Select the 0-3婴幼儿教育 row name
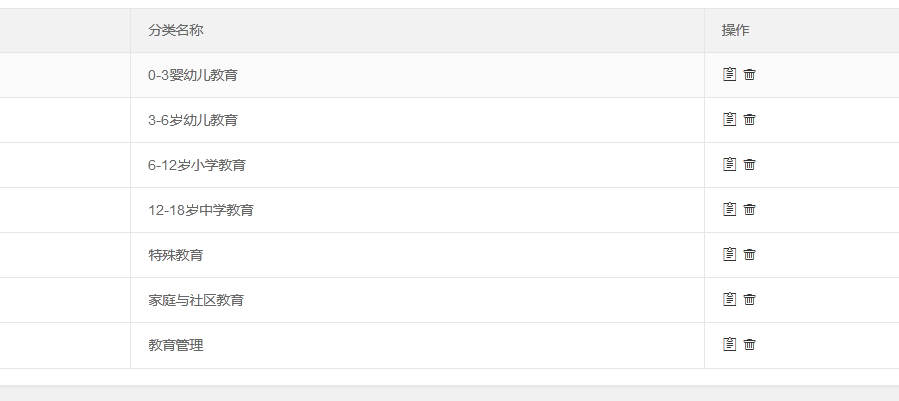Image resolution: width=899 pixels, height=401 pixels. pos(193,75)
